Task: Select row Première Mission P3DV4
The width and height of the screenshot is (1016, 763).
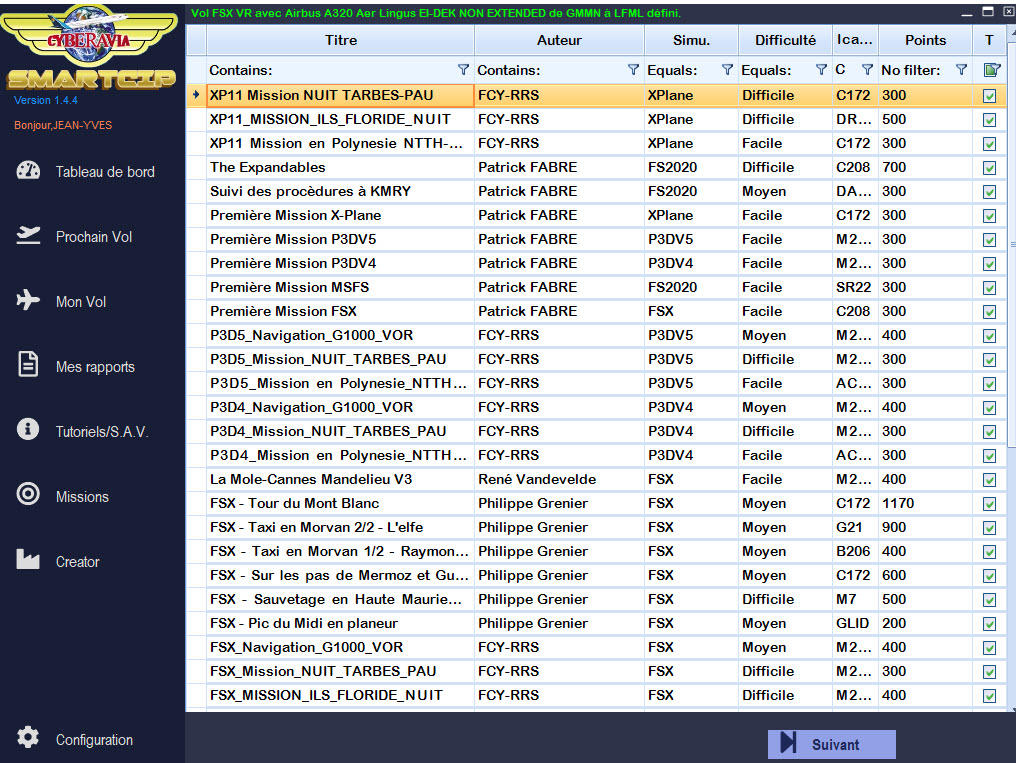Action: click(x=596, y=264)
